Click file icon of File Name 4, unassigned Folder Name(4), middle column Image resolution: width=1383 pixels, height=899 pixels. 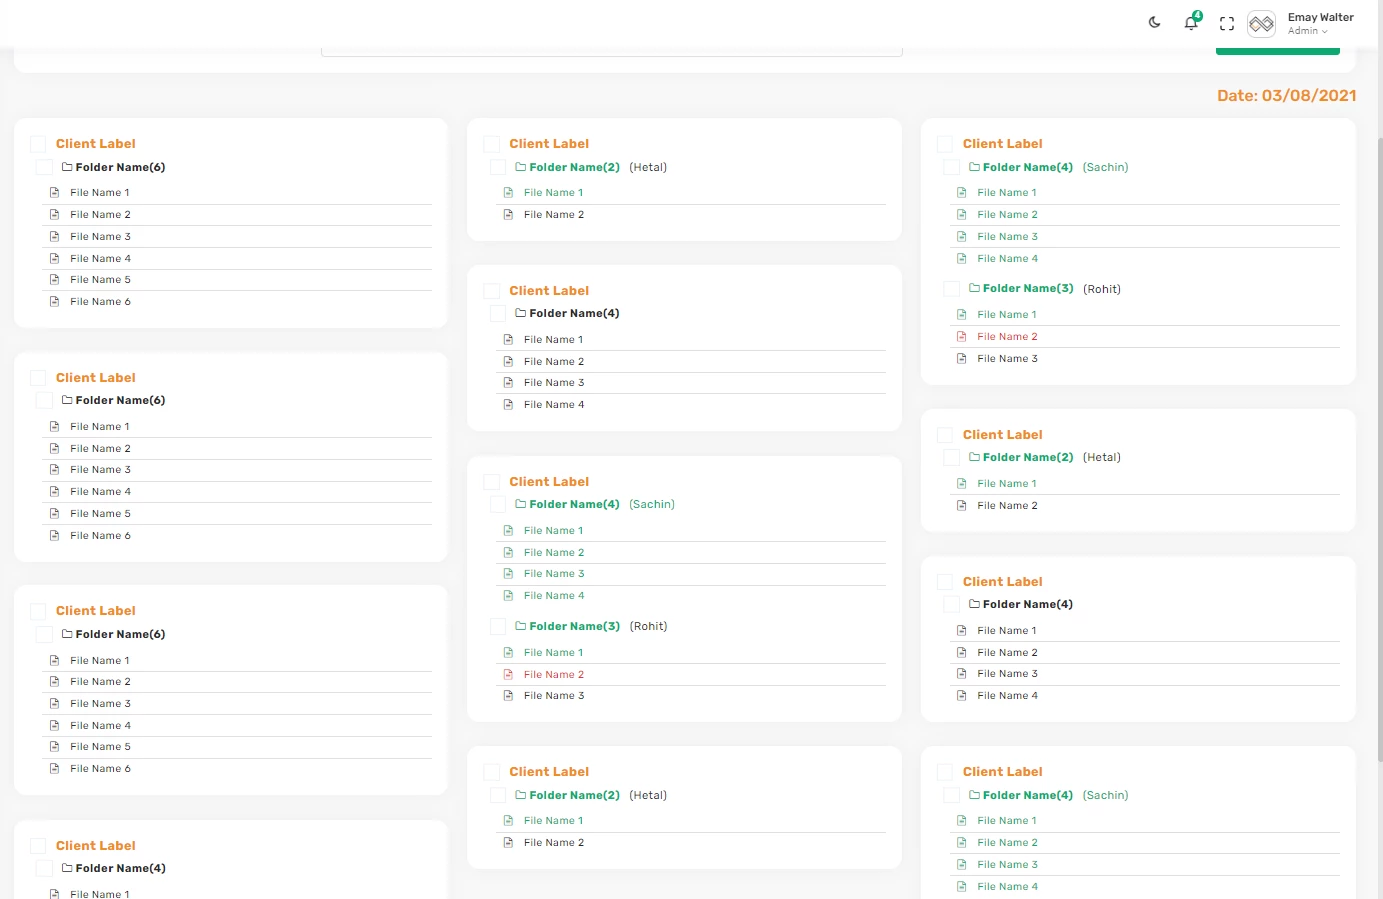point(508,405)
